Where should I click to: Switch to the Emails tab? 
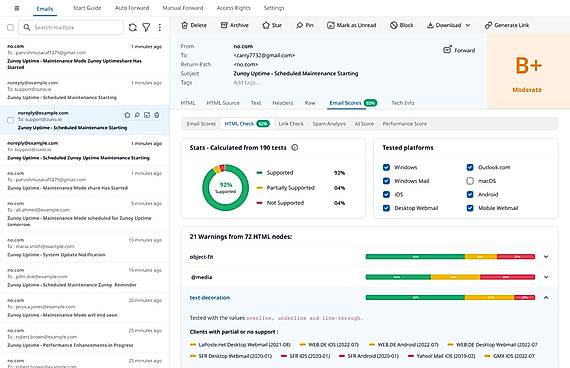45,8
